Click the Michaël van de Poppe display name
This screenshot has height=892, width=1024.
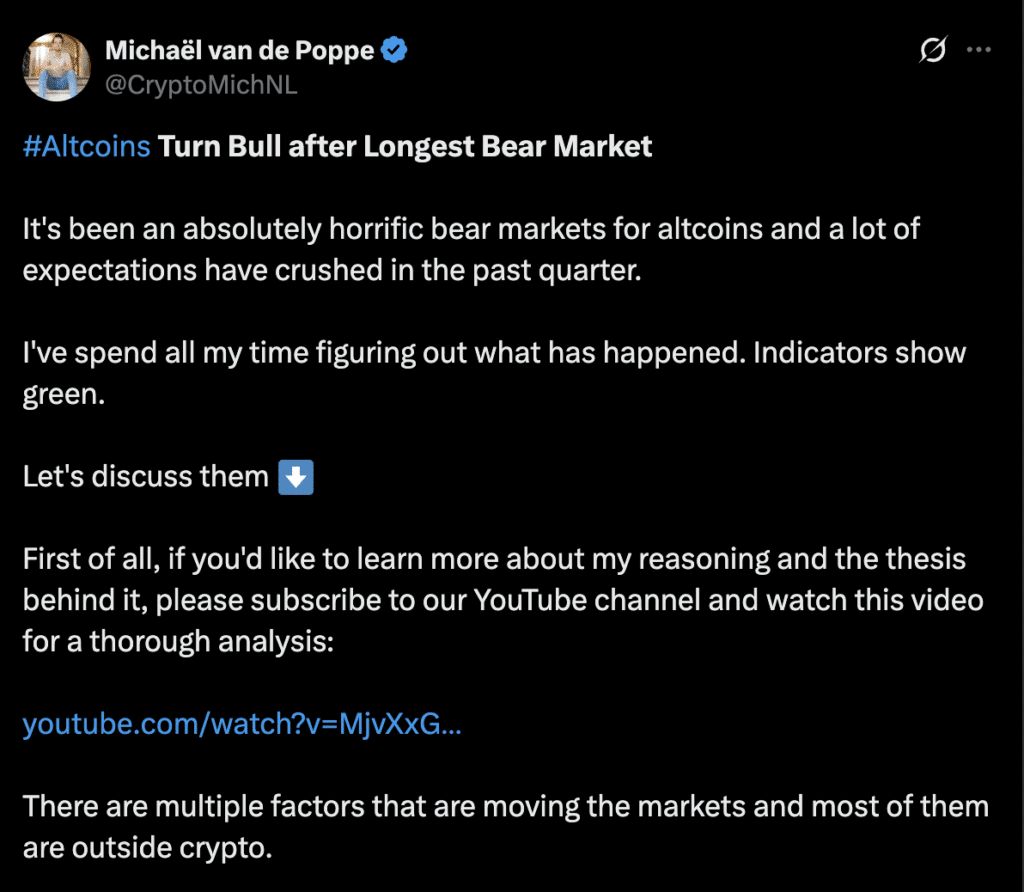tap(241, 51)
